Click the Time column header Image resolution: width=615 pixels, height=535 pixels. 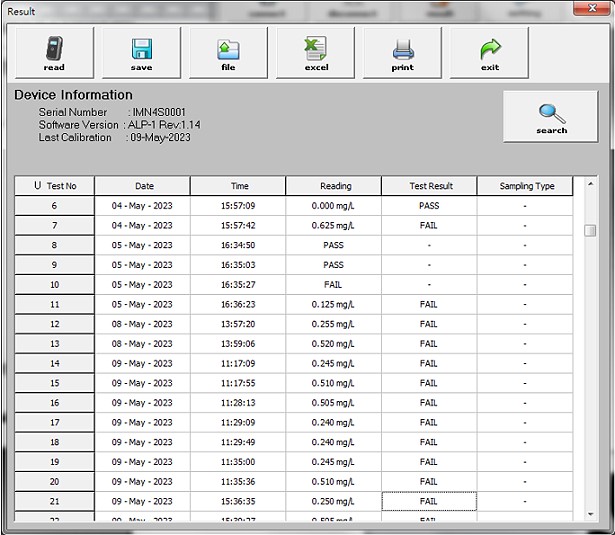click(x=238, y=186)
